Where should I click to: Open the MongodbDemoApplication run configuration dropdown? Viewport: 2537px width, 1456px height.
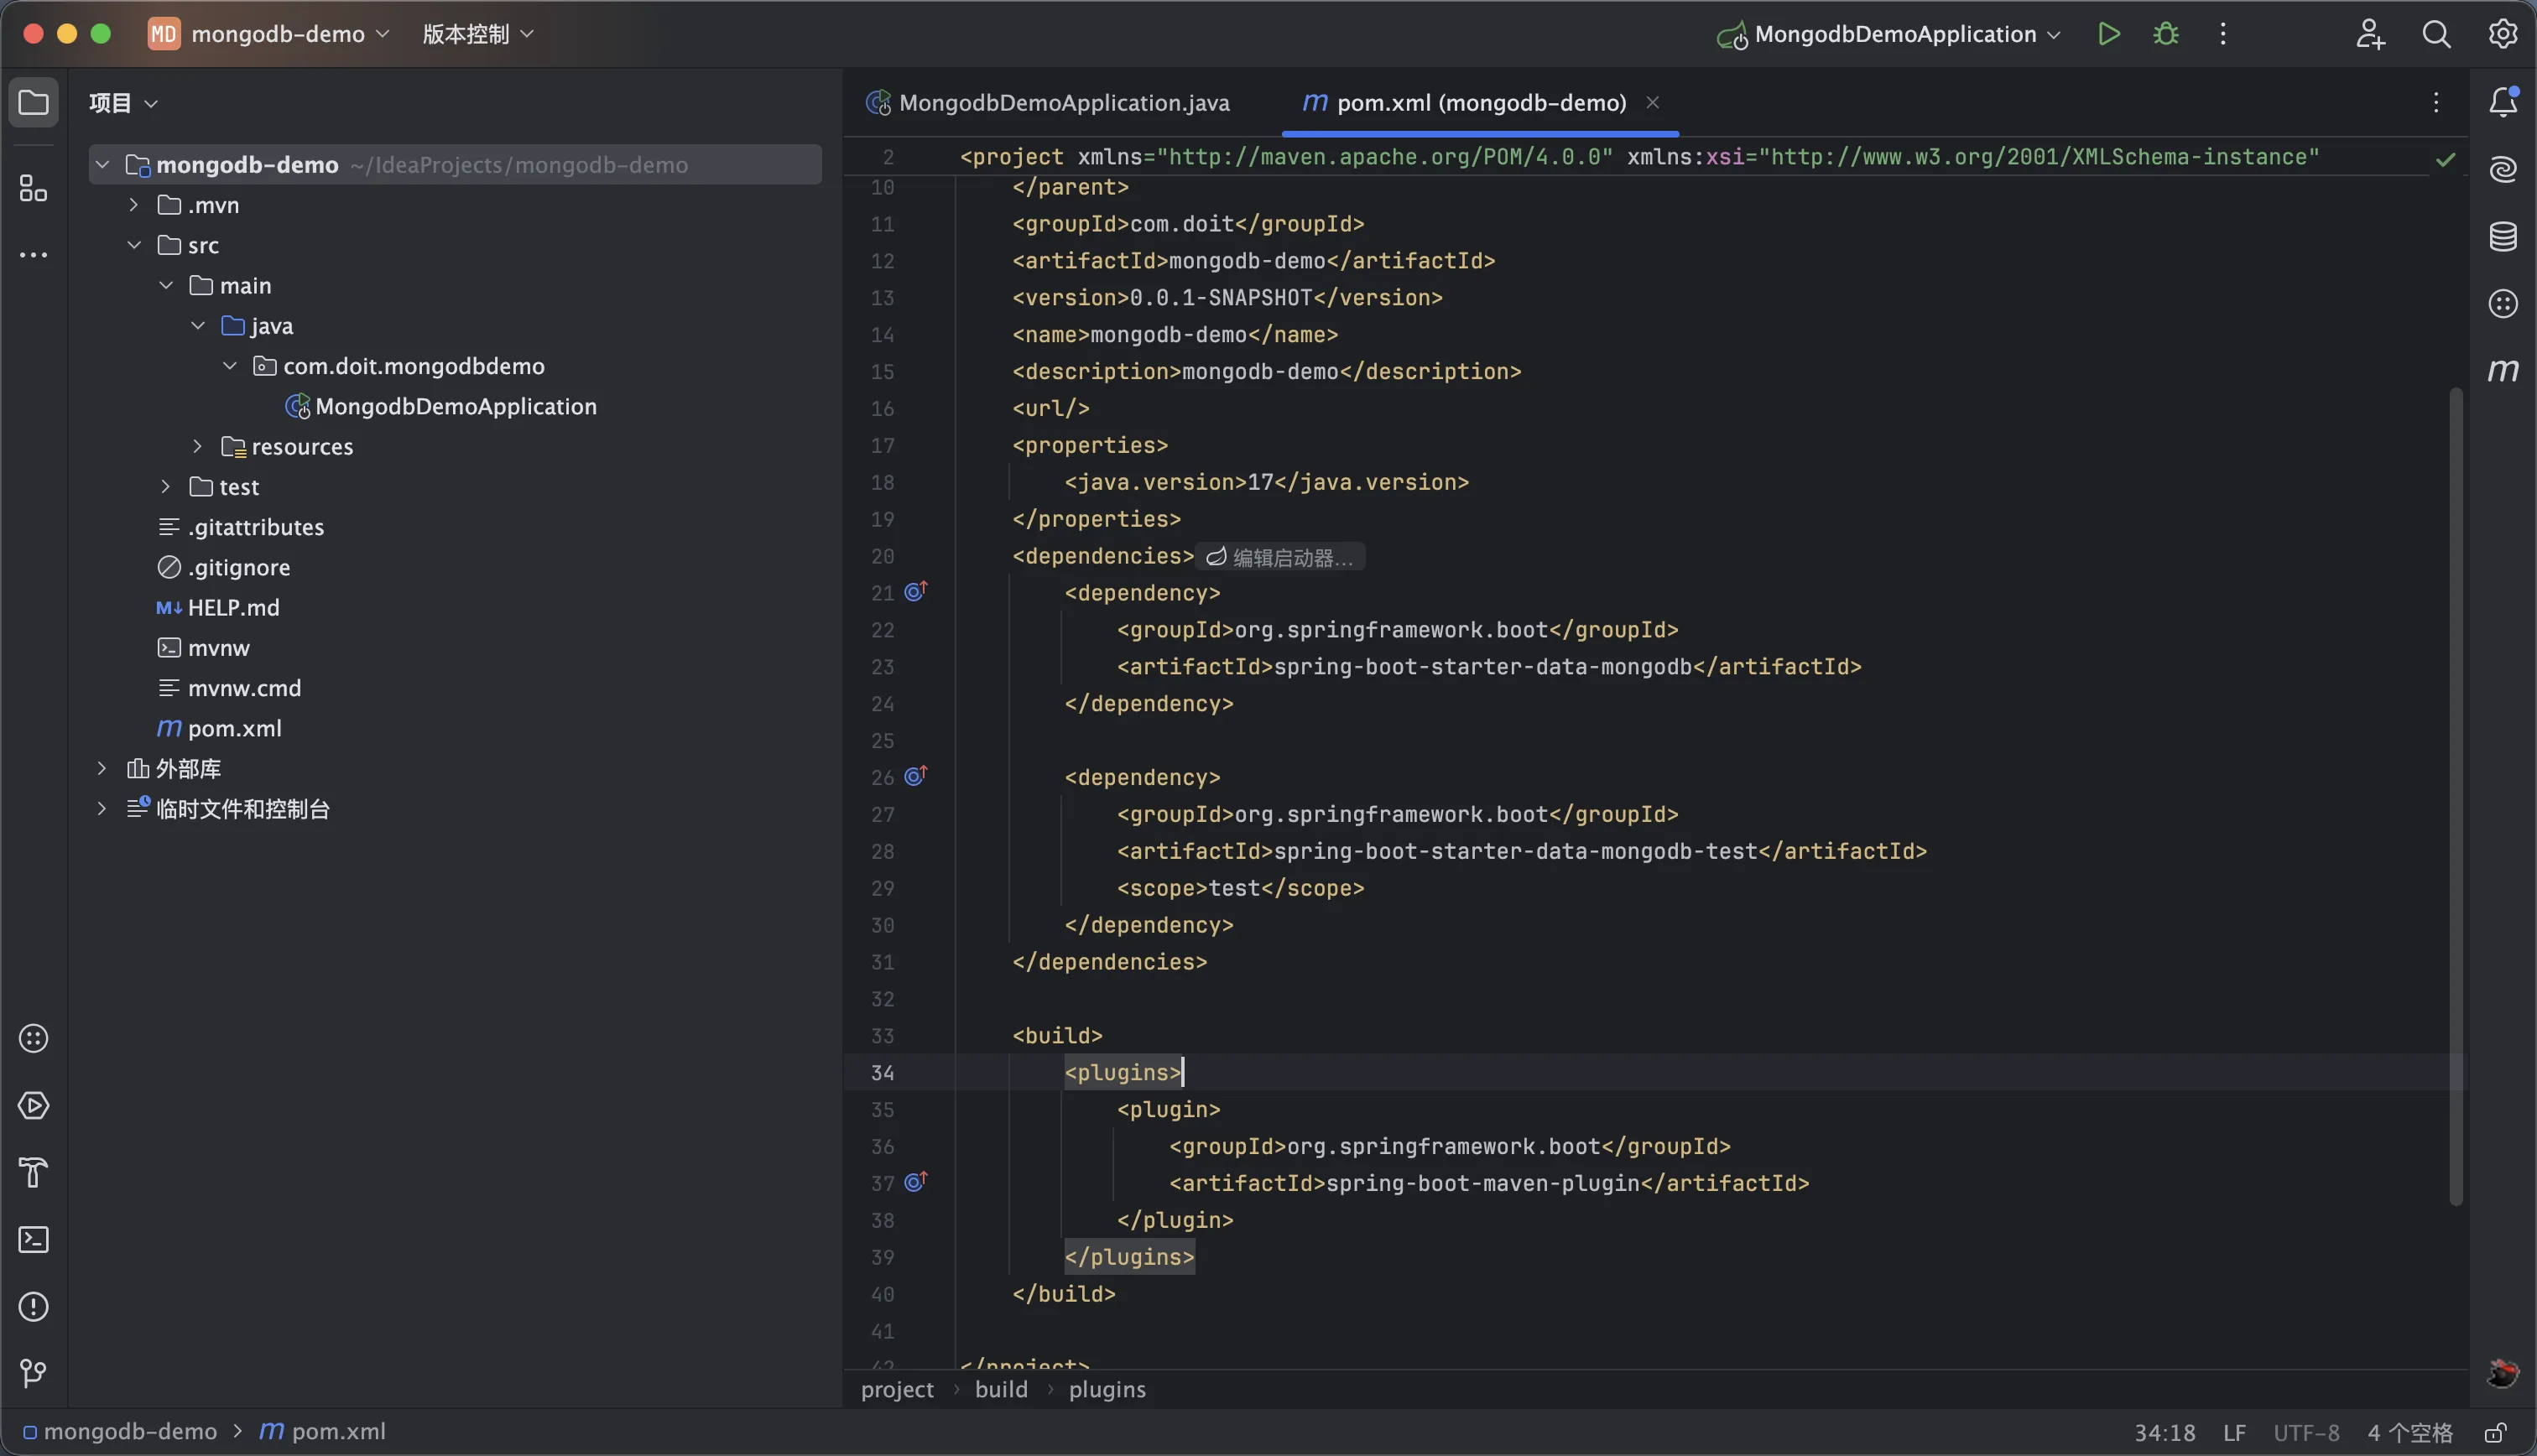(x=1894, y=34)
